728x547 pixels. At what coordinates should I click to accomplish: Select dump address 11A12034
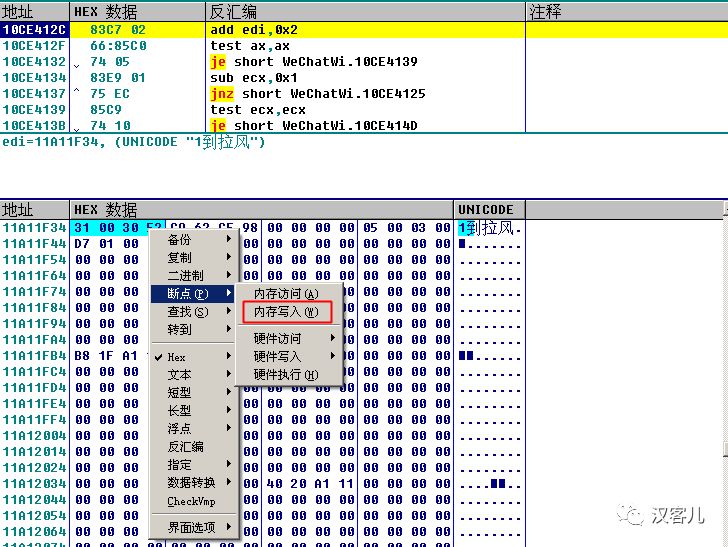pyautogui.click(x=34, y=483)
